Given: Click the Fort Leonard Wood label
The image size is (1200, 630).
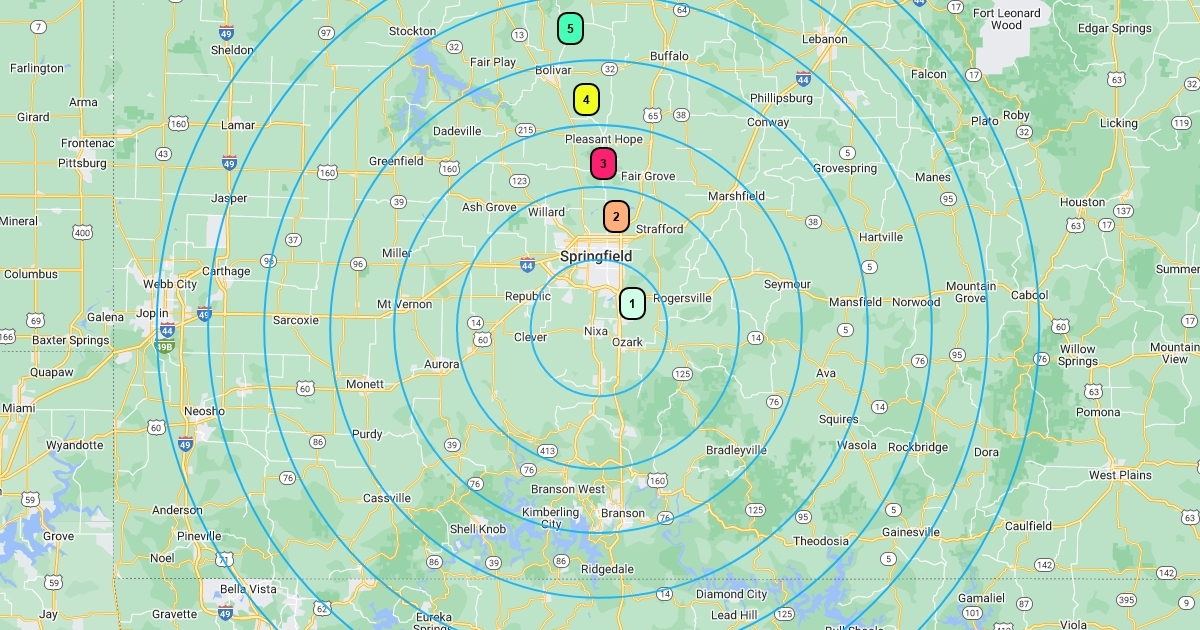Looking at the screenshot, I should point(1006,19).
